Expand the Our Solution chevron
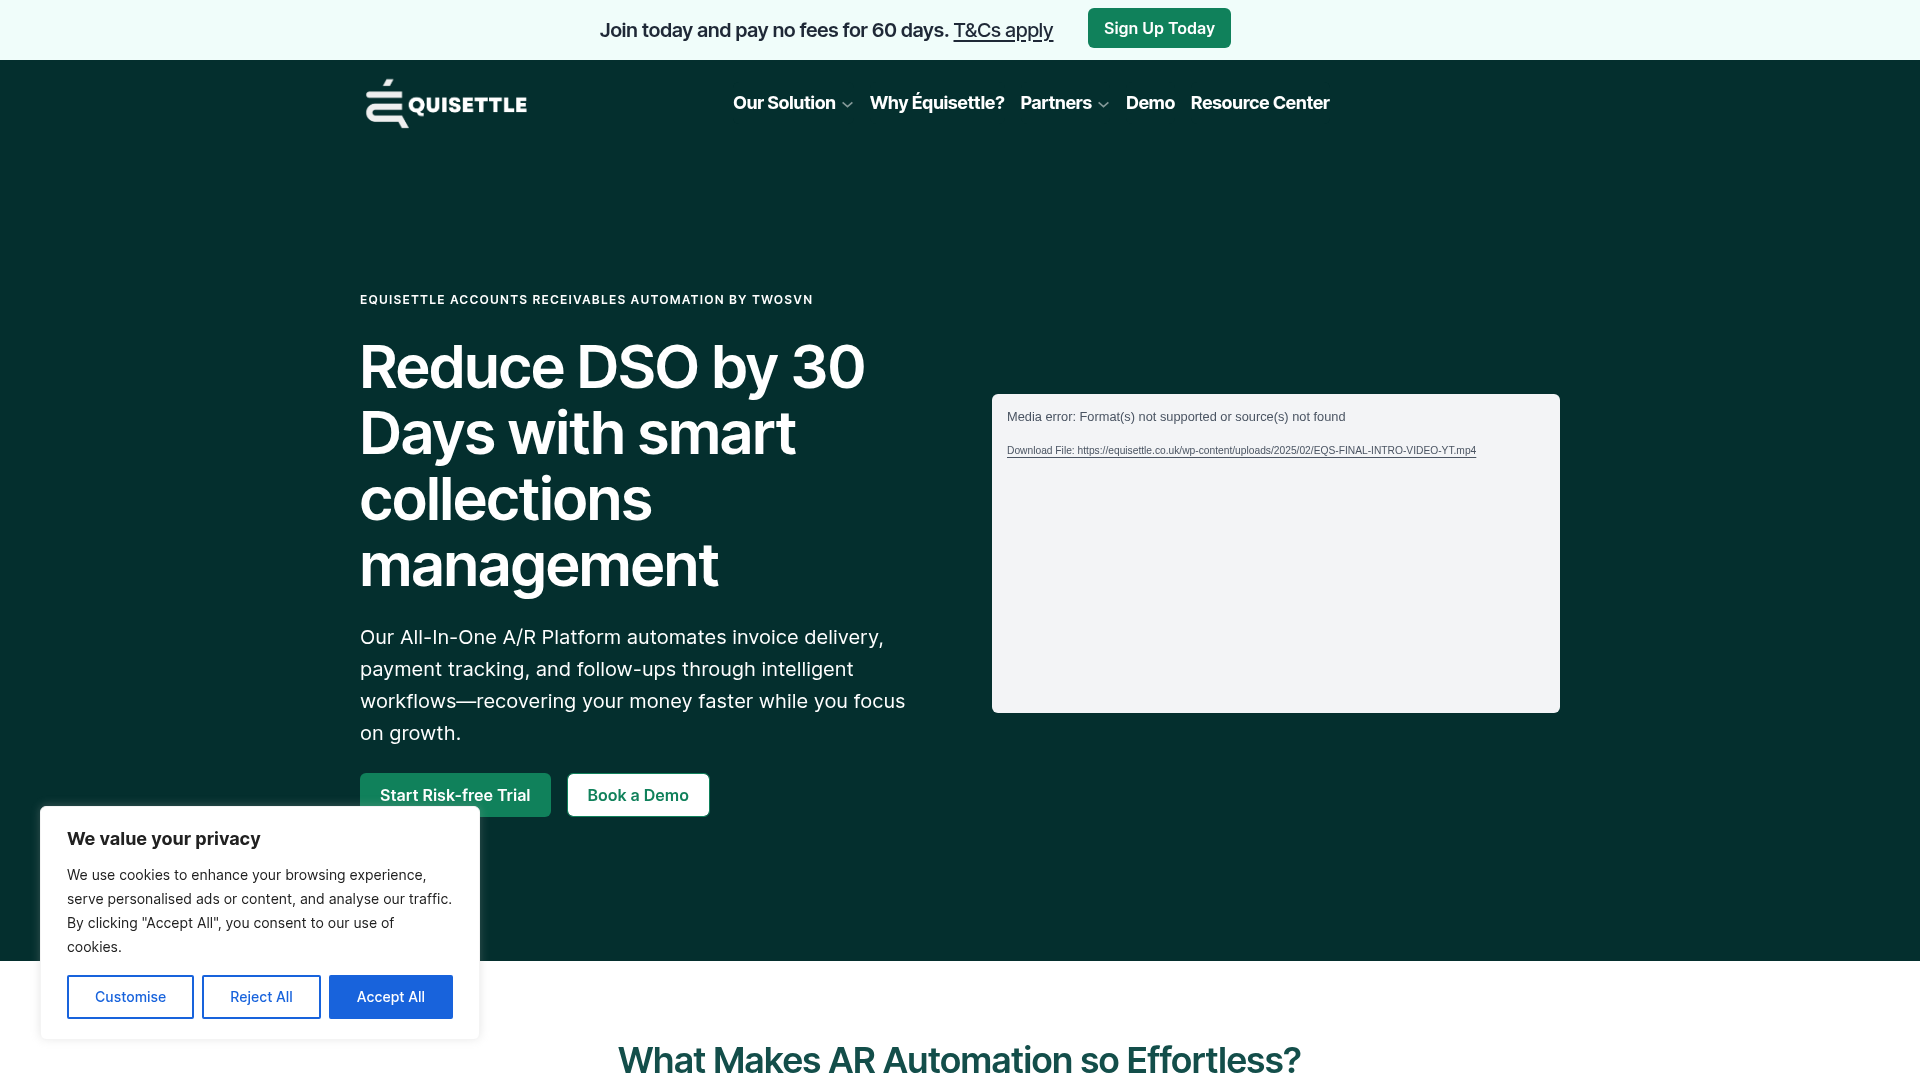1920x1080 pixels. 847,104
